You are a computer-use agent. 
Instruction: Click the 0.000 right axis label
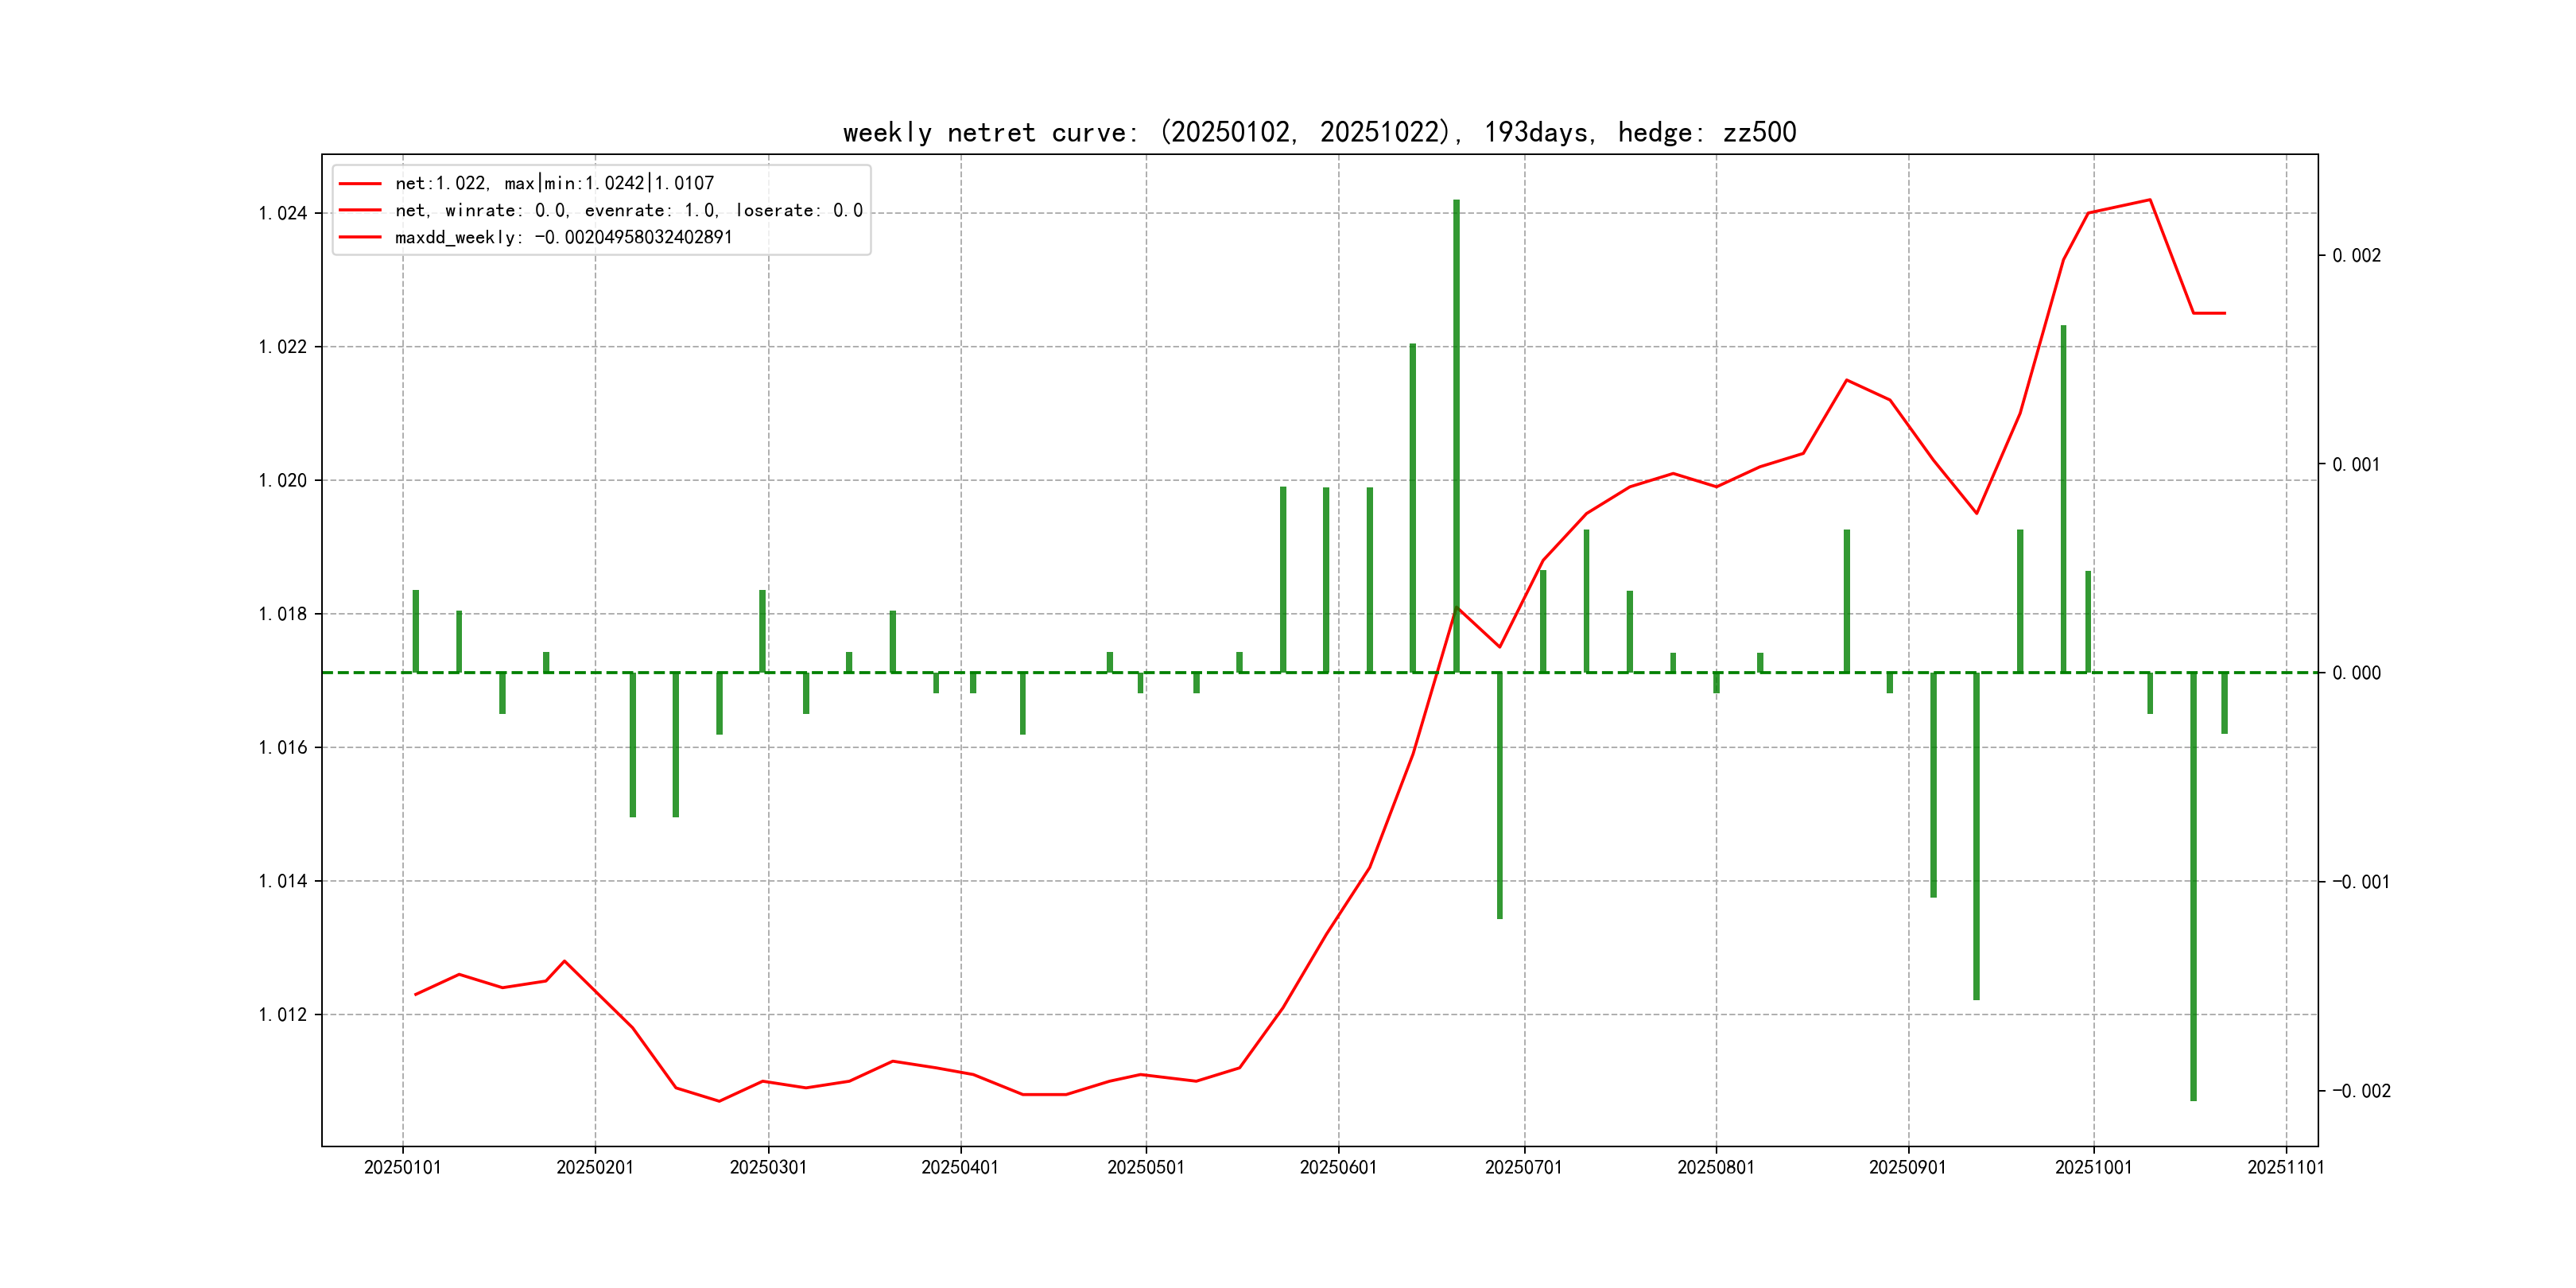pyautogui.click(x=2356, y=673)
